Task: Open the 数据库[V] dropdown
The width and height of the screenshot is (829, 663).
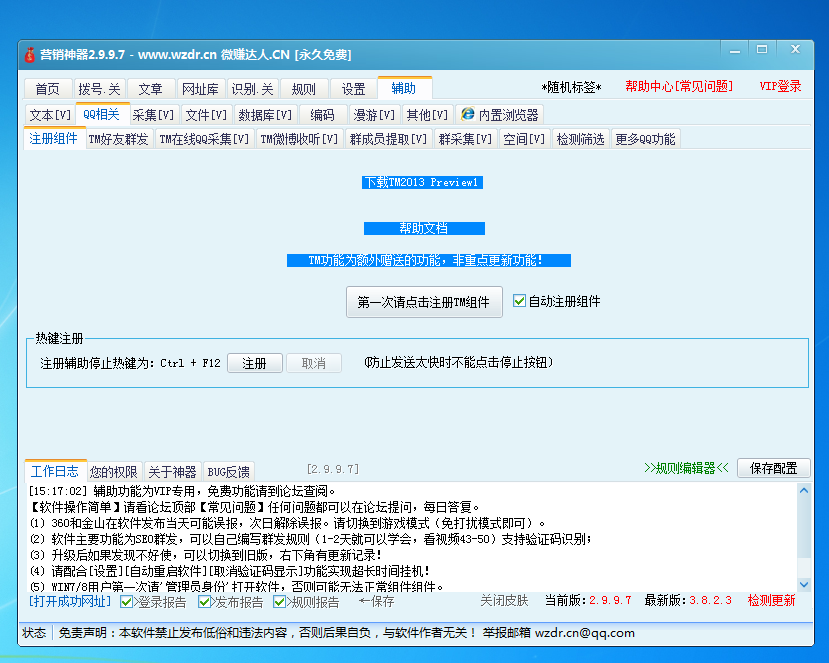Action: pyautogui.click(x=262, y=113)
